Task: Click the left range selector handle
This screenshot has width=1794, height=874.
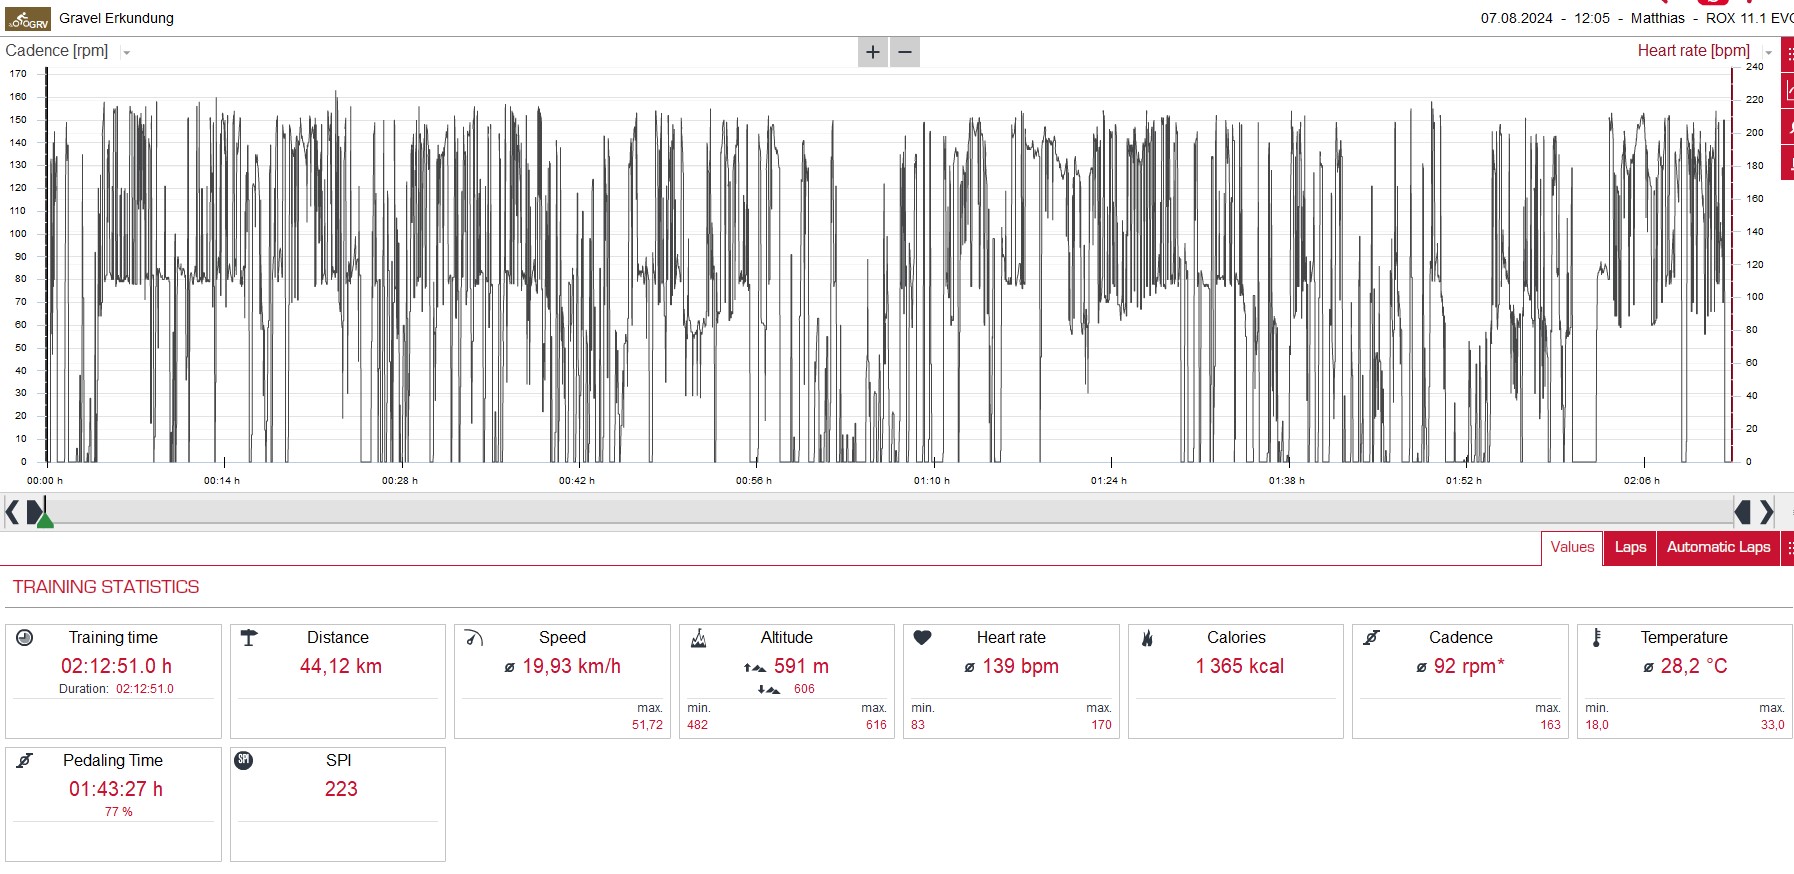Action: [x=35, y=513]
